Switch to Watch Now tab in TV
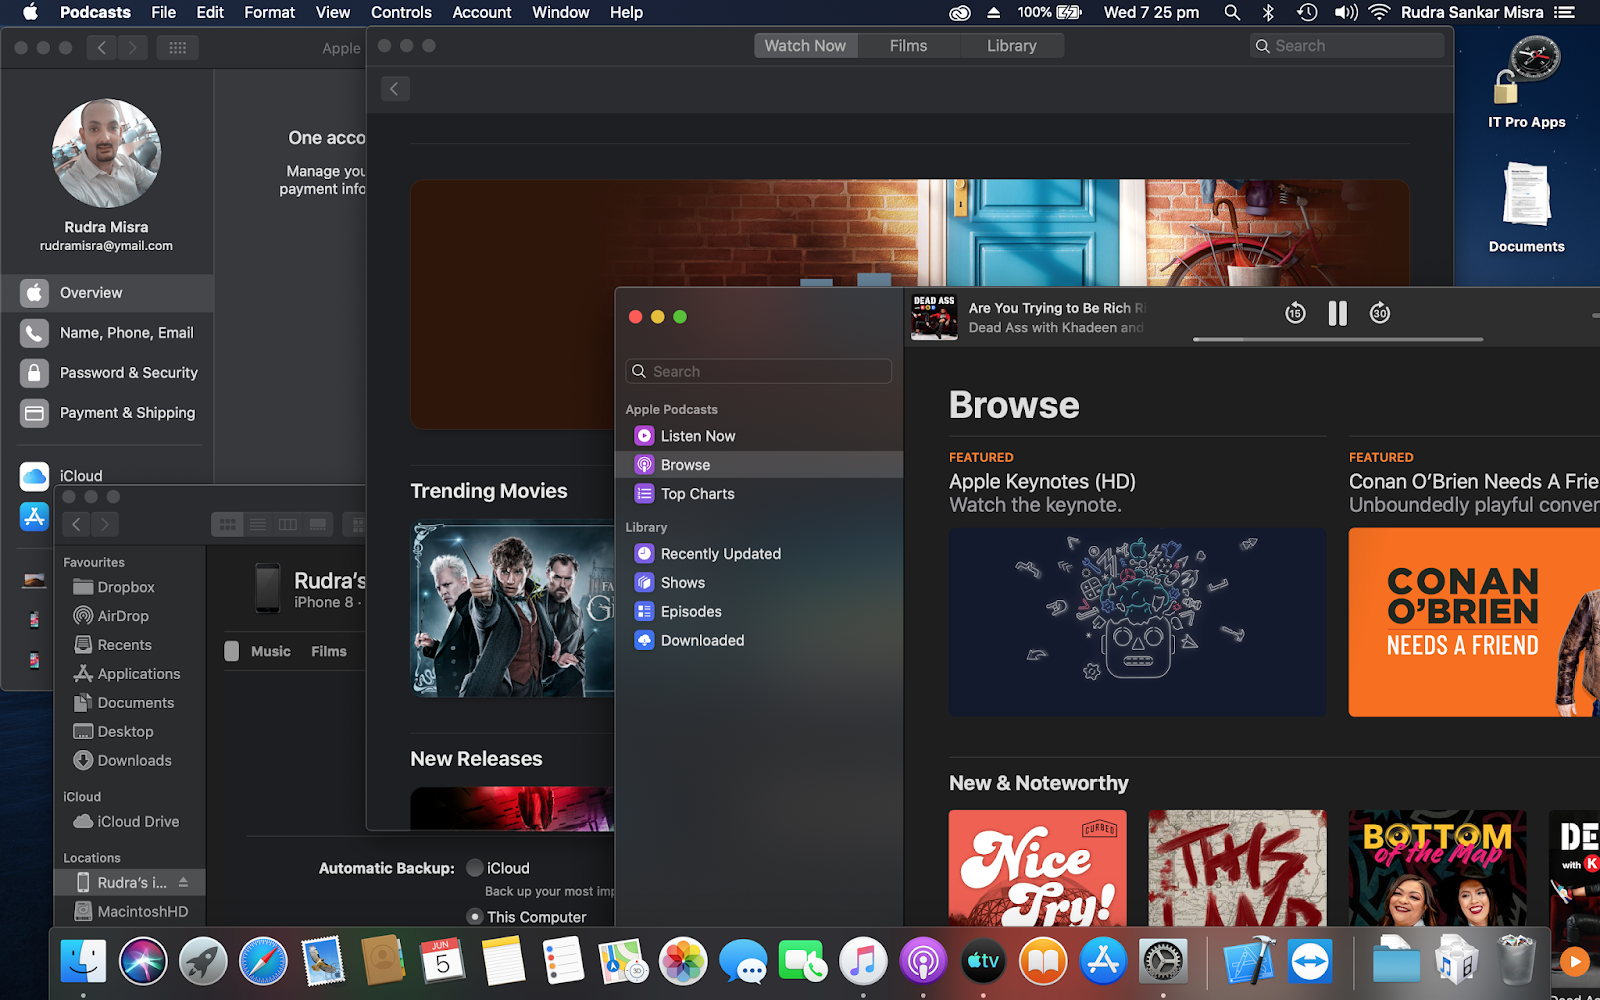This screenshot has width=1600, height=1000. 805,46
